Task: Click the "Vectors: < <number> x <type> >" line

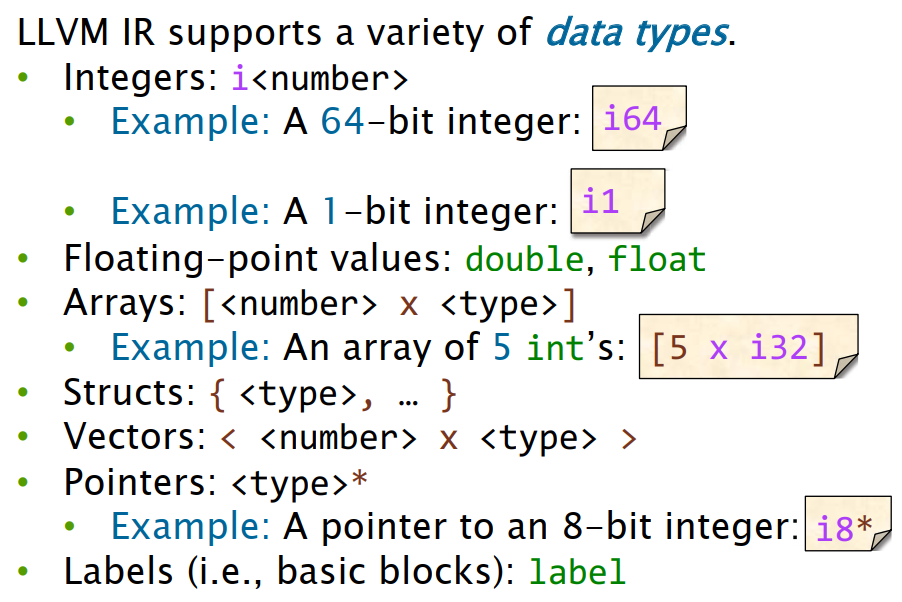Action: pos(350,439)
